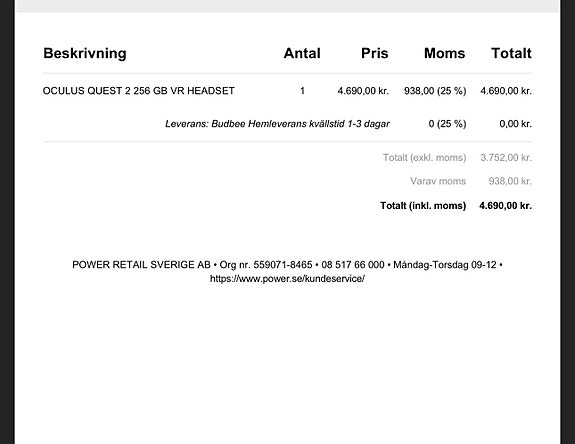Click the Totalt (inkl. moms) label

pos(423,205)
